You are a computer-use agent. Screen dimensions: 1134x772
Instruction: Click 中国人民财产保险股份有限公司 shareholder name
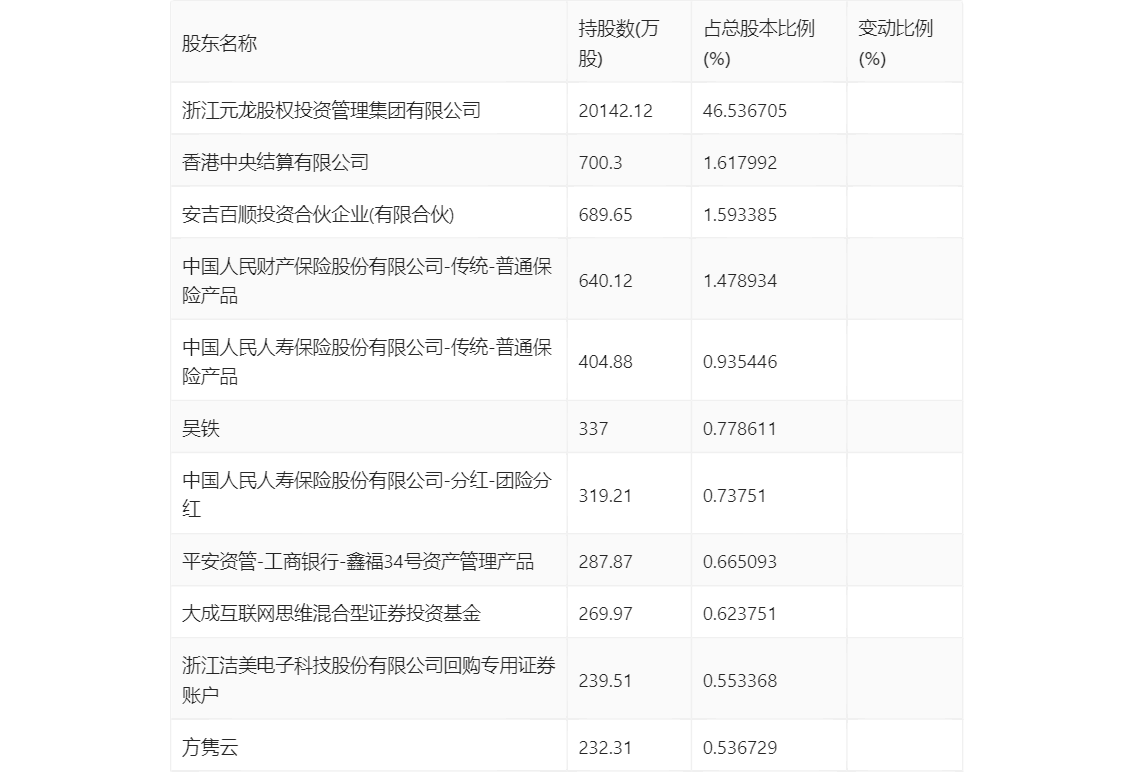[366, 280]
